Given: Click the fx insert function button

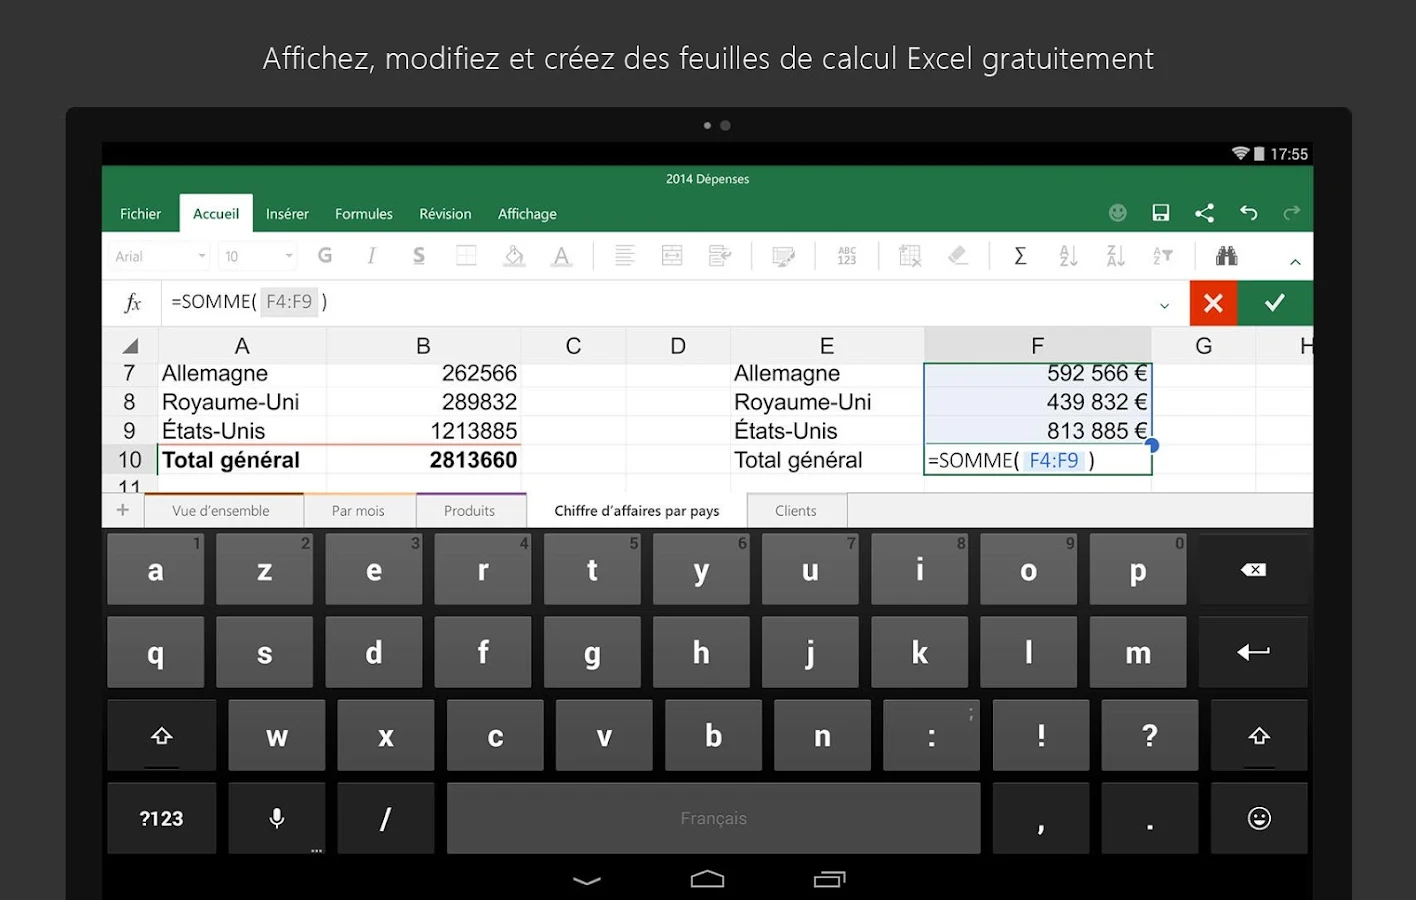Looking at the screenshot, I should click(132, 303).
